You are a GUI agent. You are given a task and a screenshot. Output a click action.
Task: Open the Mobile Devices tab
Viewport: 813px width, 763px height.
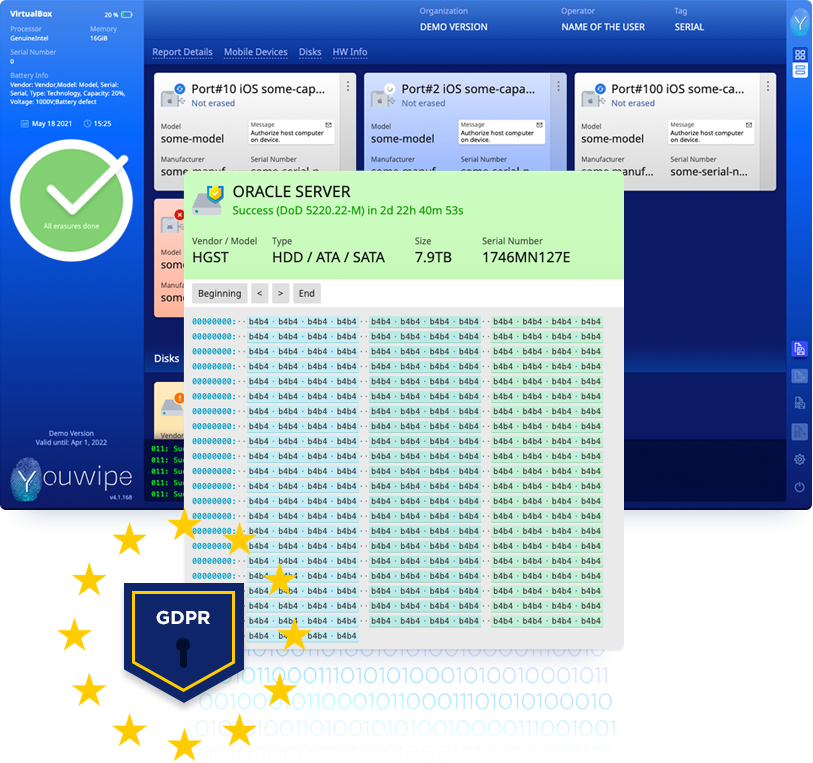click(x=256, y=52)
